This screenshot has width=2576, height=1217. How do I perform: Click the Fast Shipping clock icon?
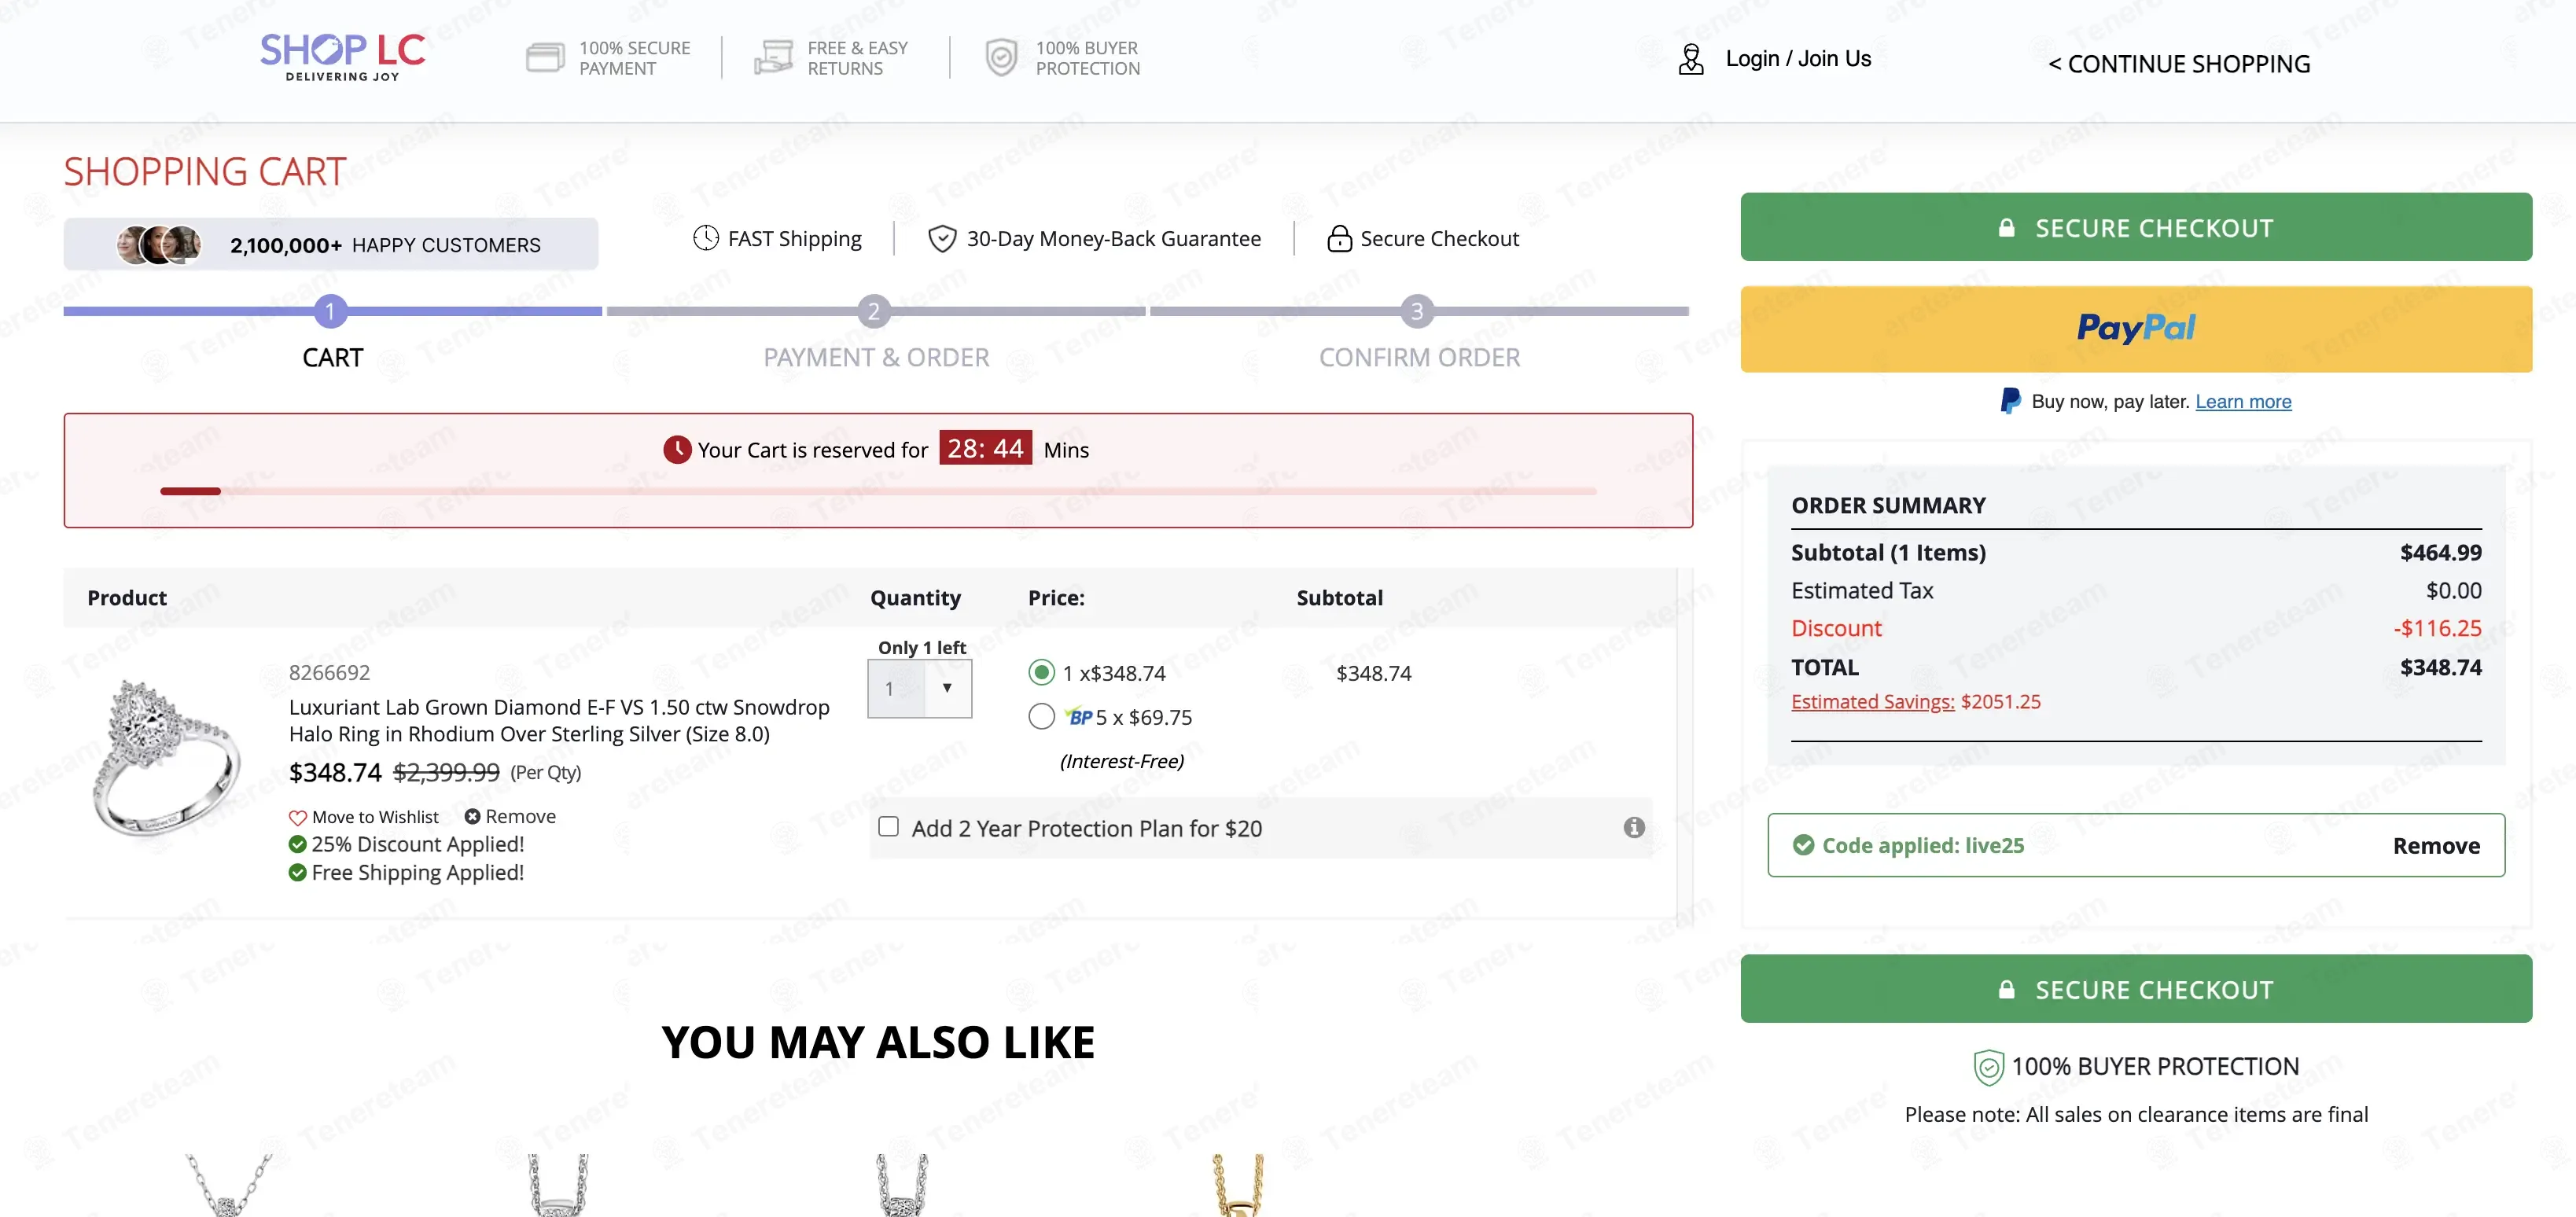[706, 238]
